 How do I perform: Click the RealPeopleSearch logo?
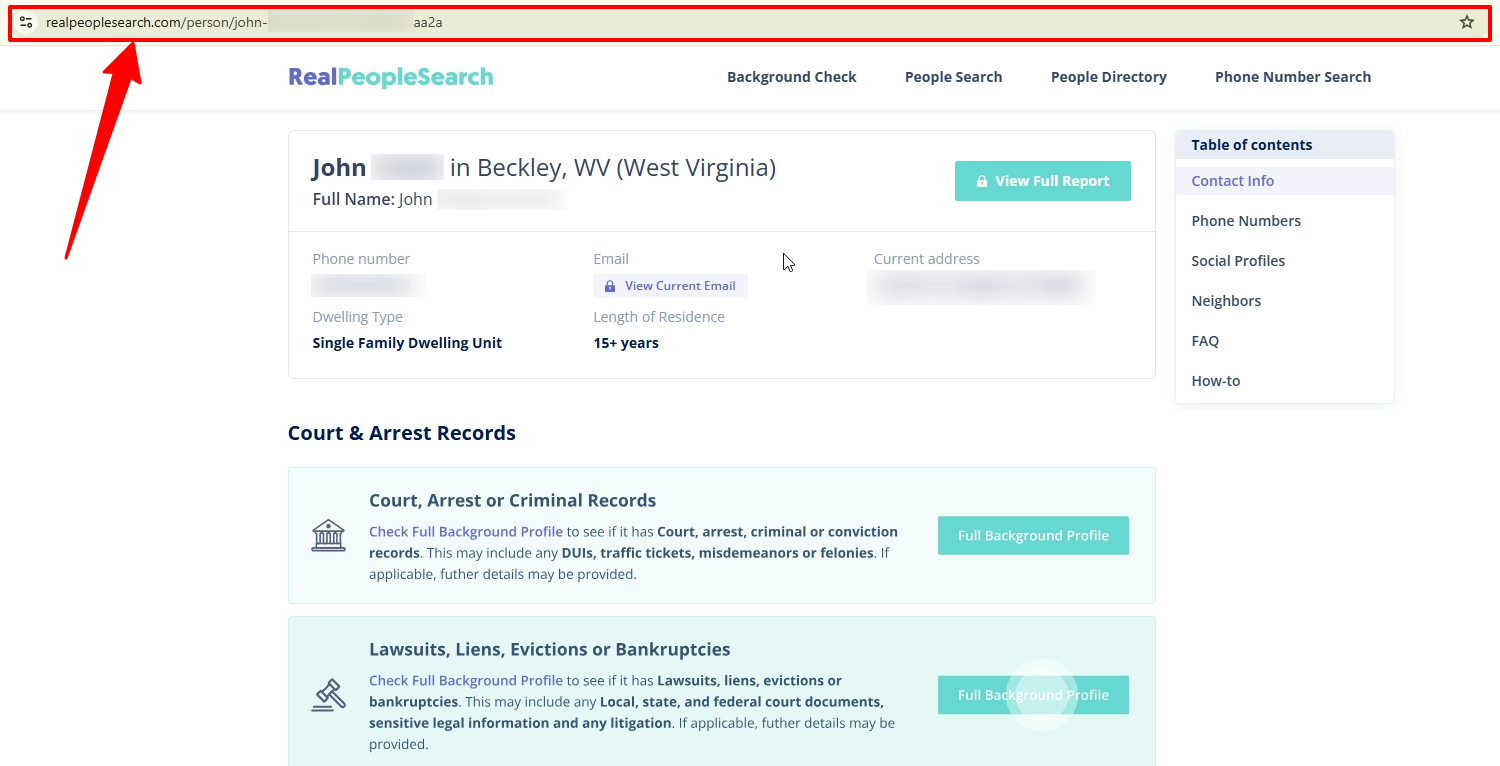click(x=391, y=77)
